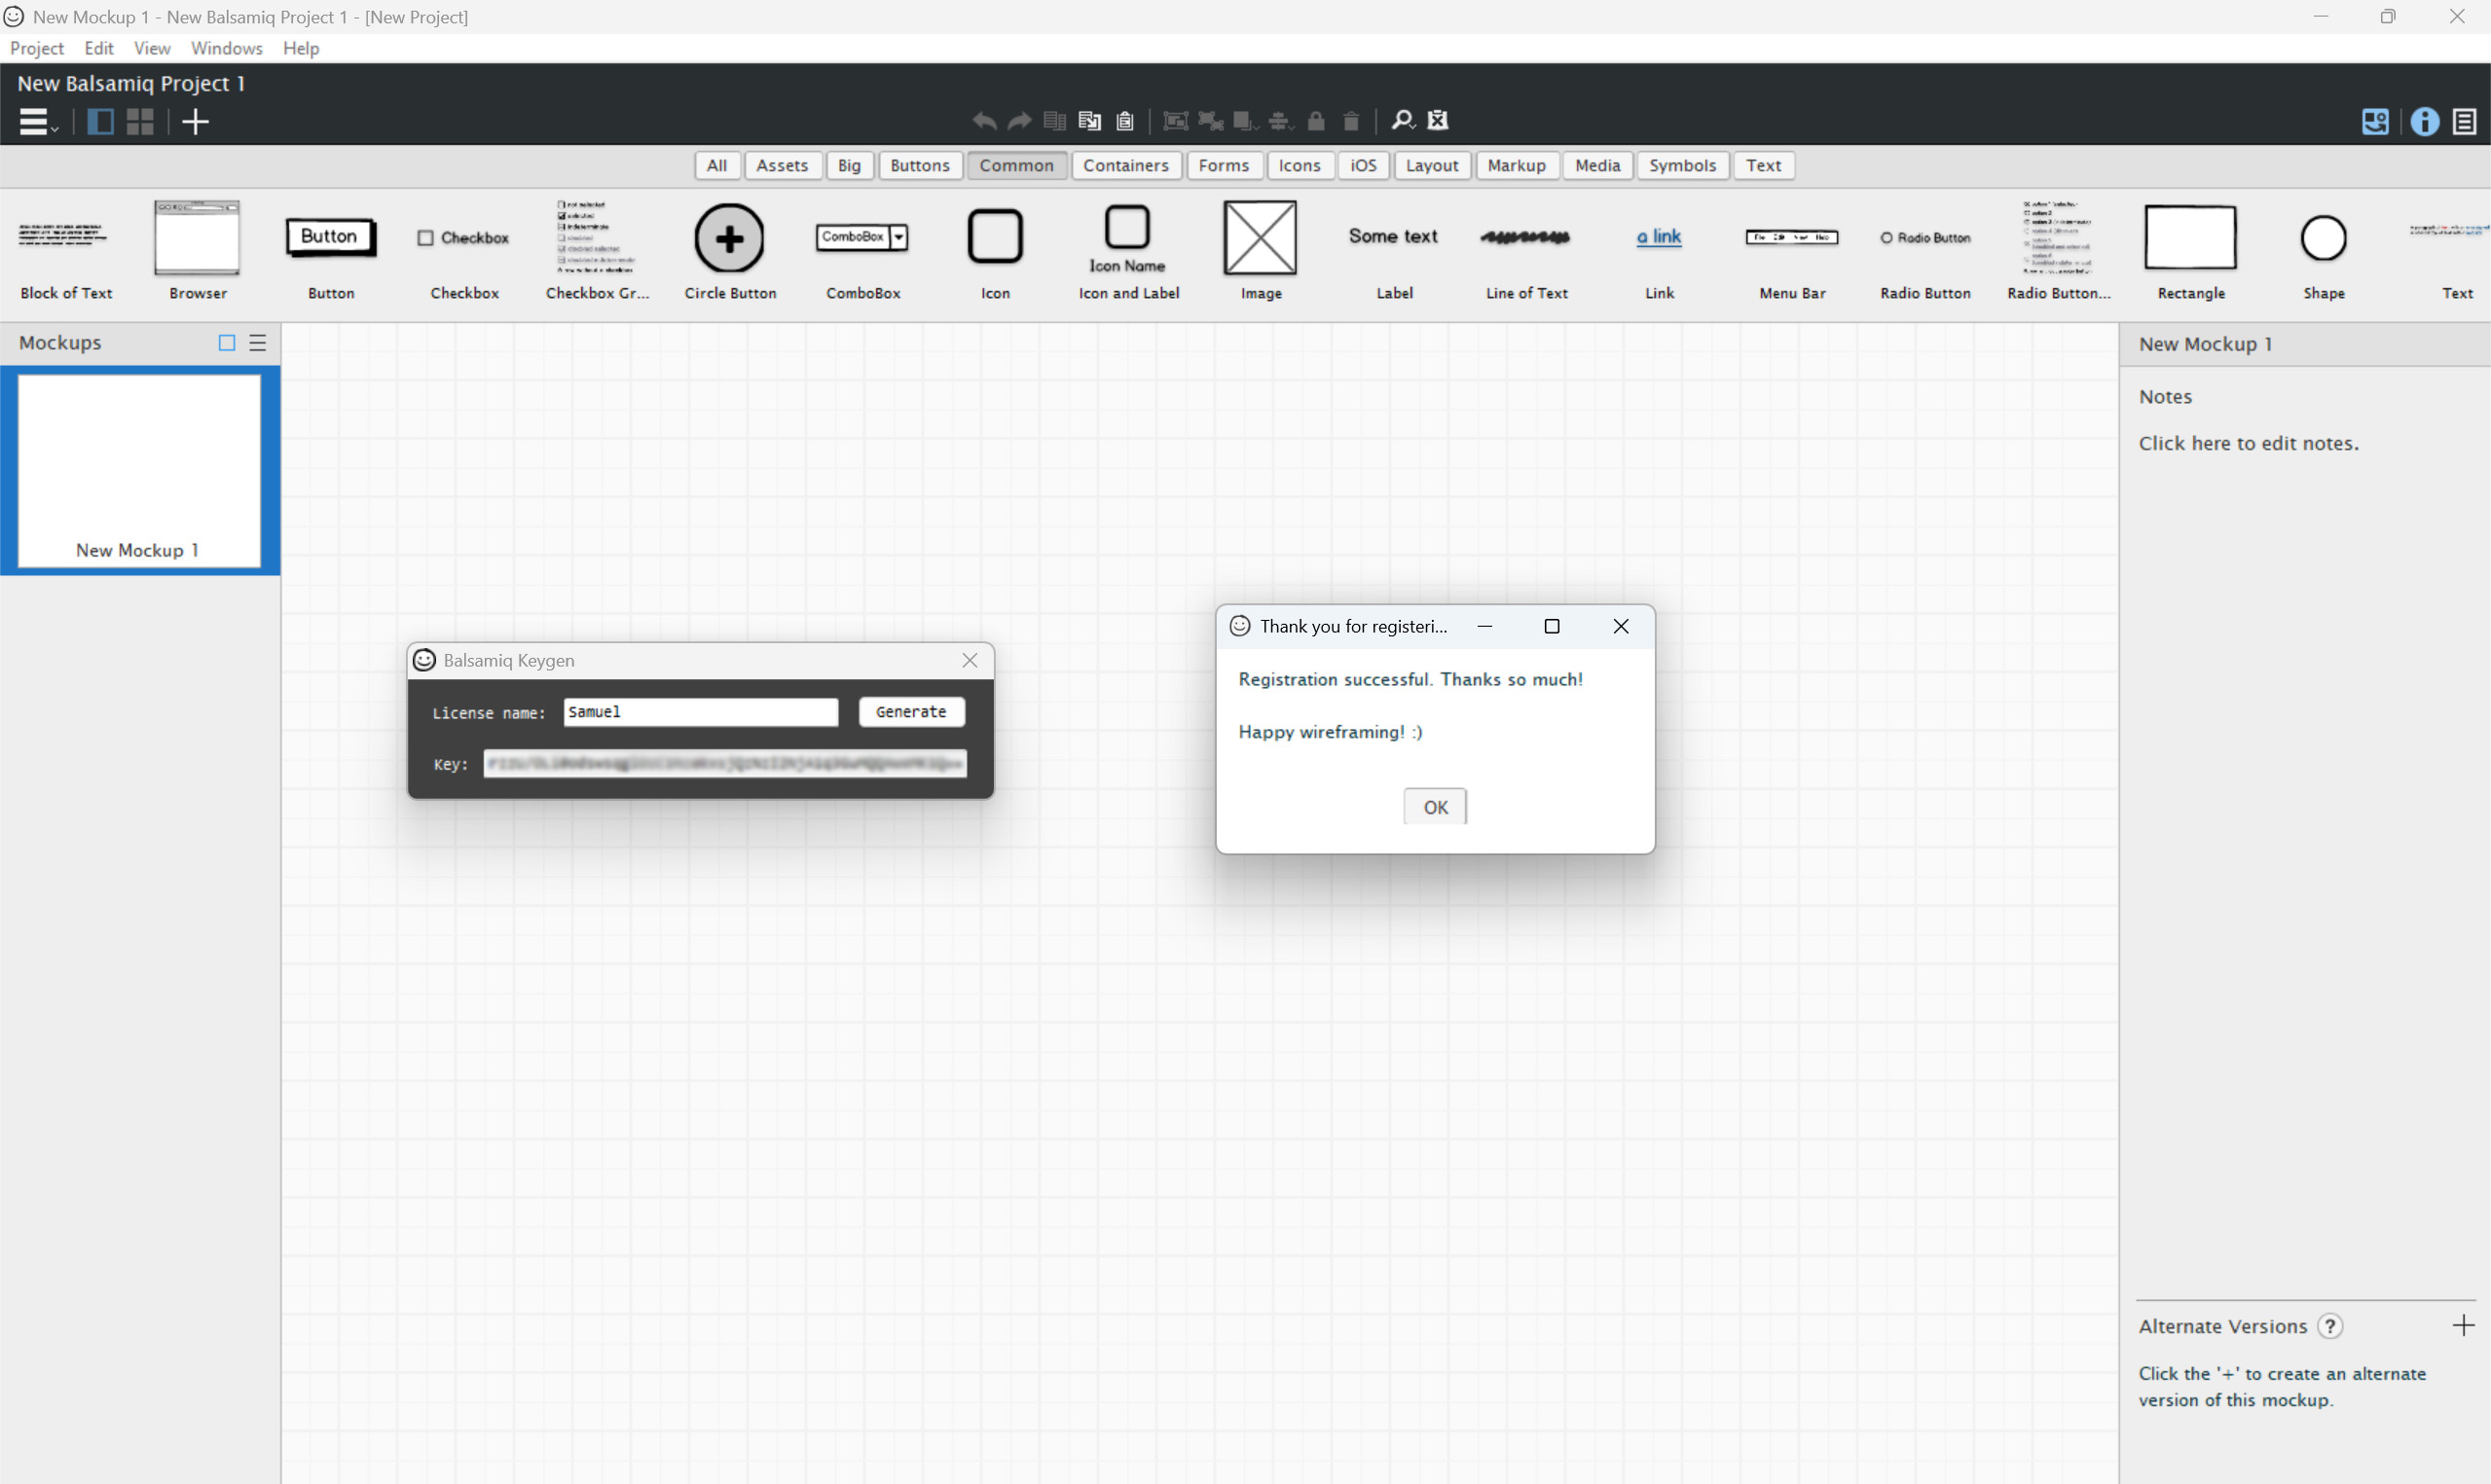
Task: Switch to single mockup view icon
Action: tap(100, 121)
